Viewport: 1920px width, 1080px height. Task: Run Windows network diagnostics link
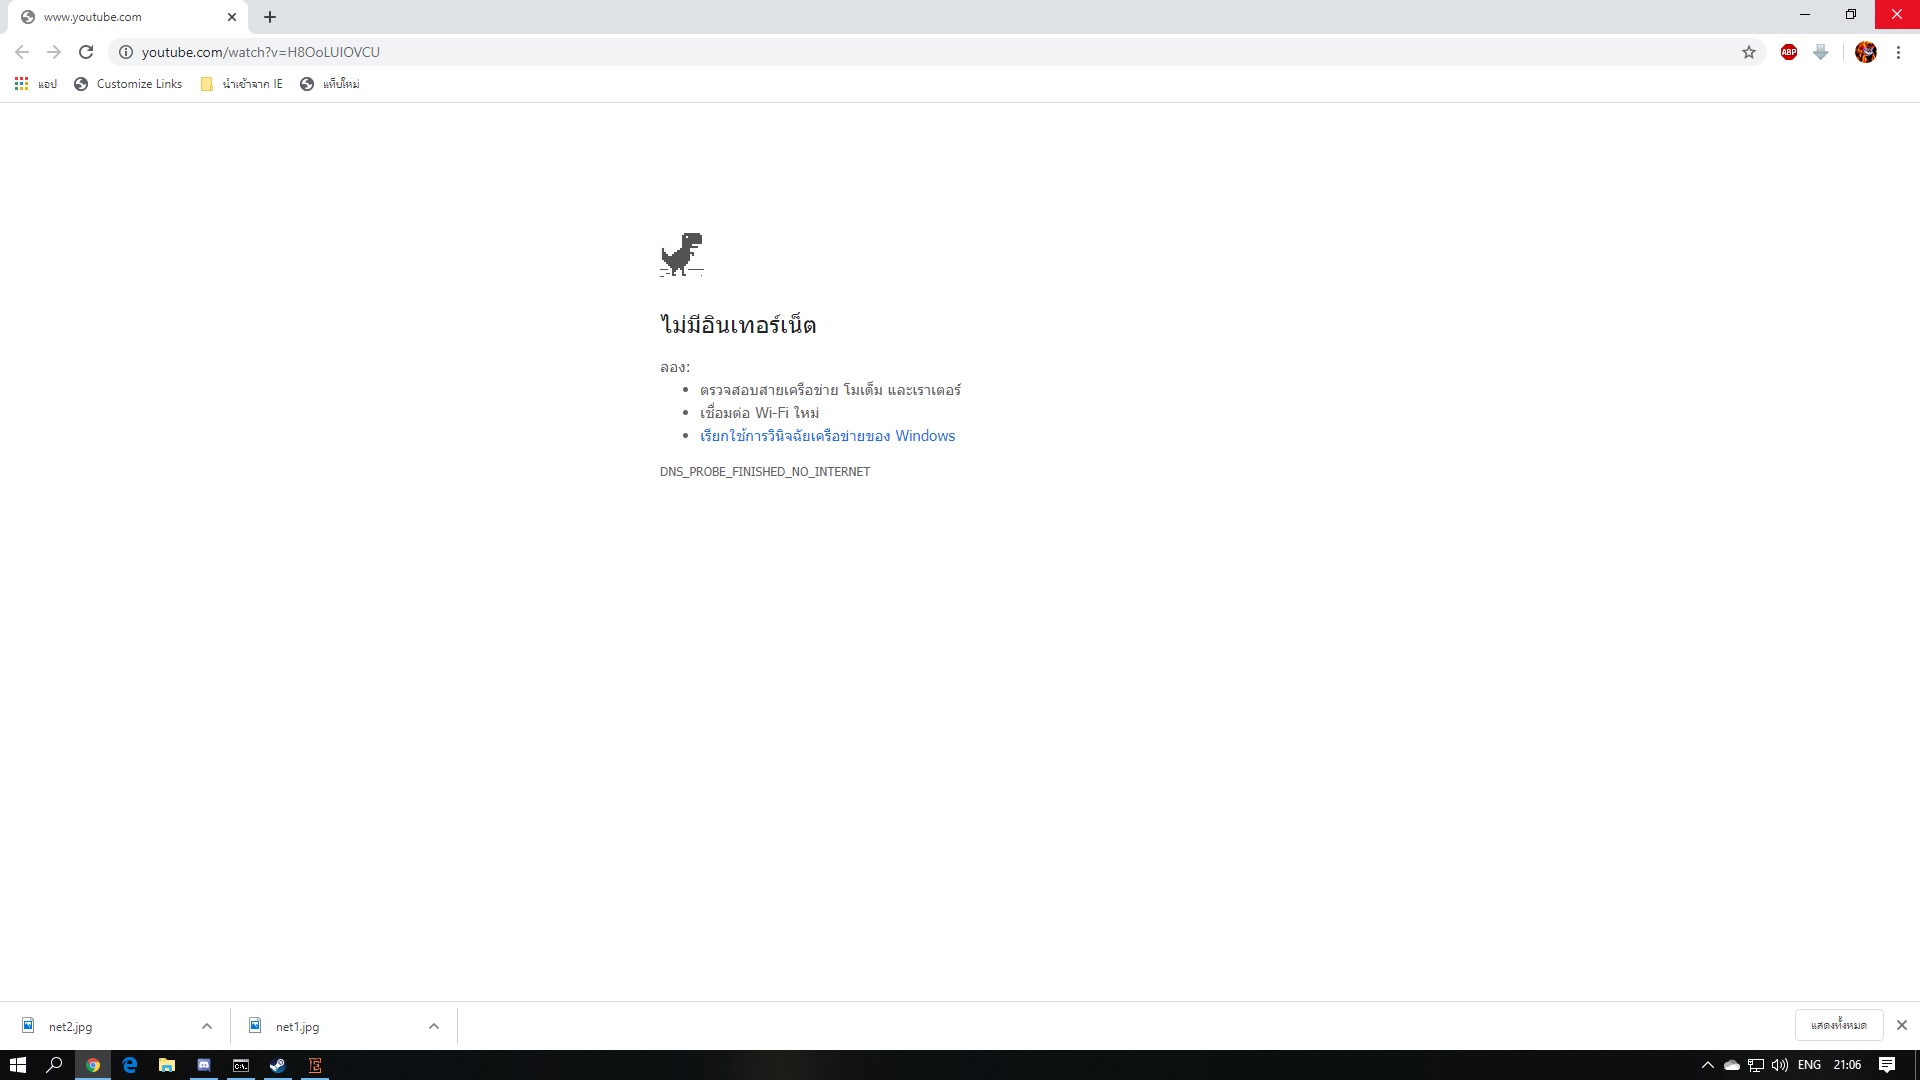point(827,436)
